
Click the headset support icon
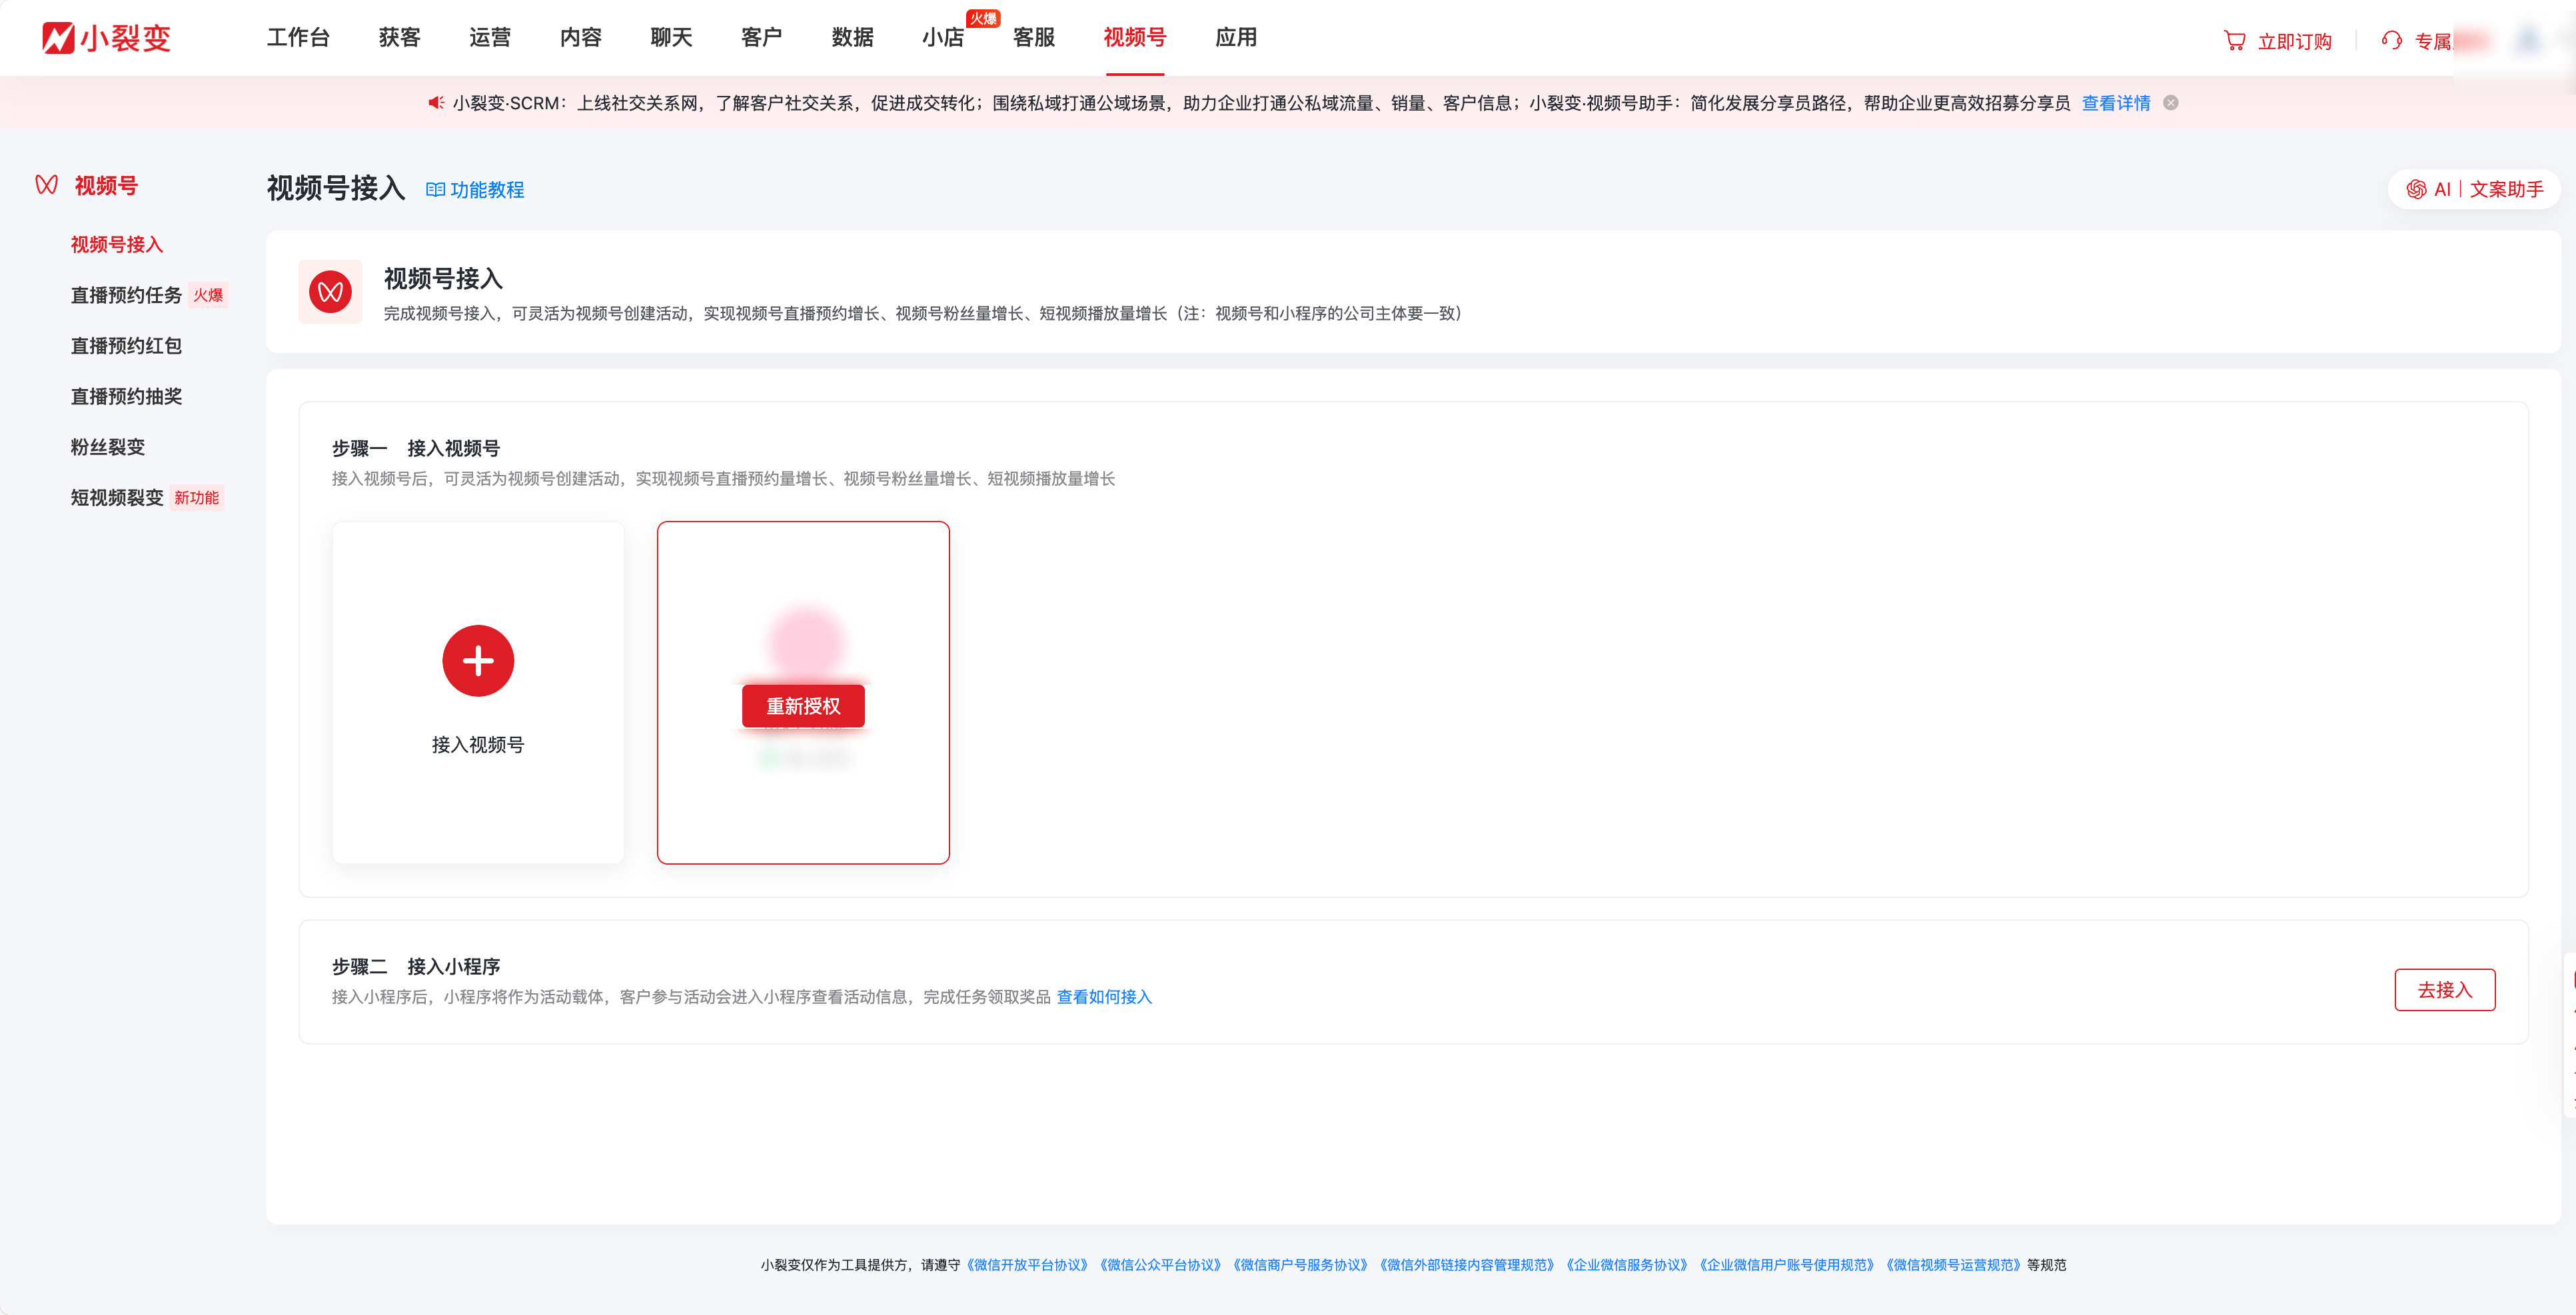coord(2391,41)
